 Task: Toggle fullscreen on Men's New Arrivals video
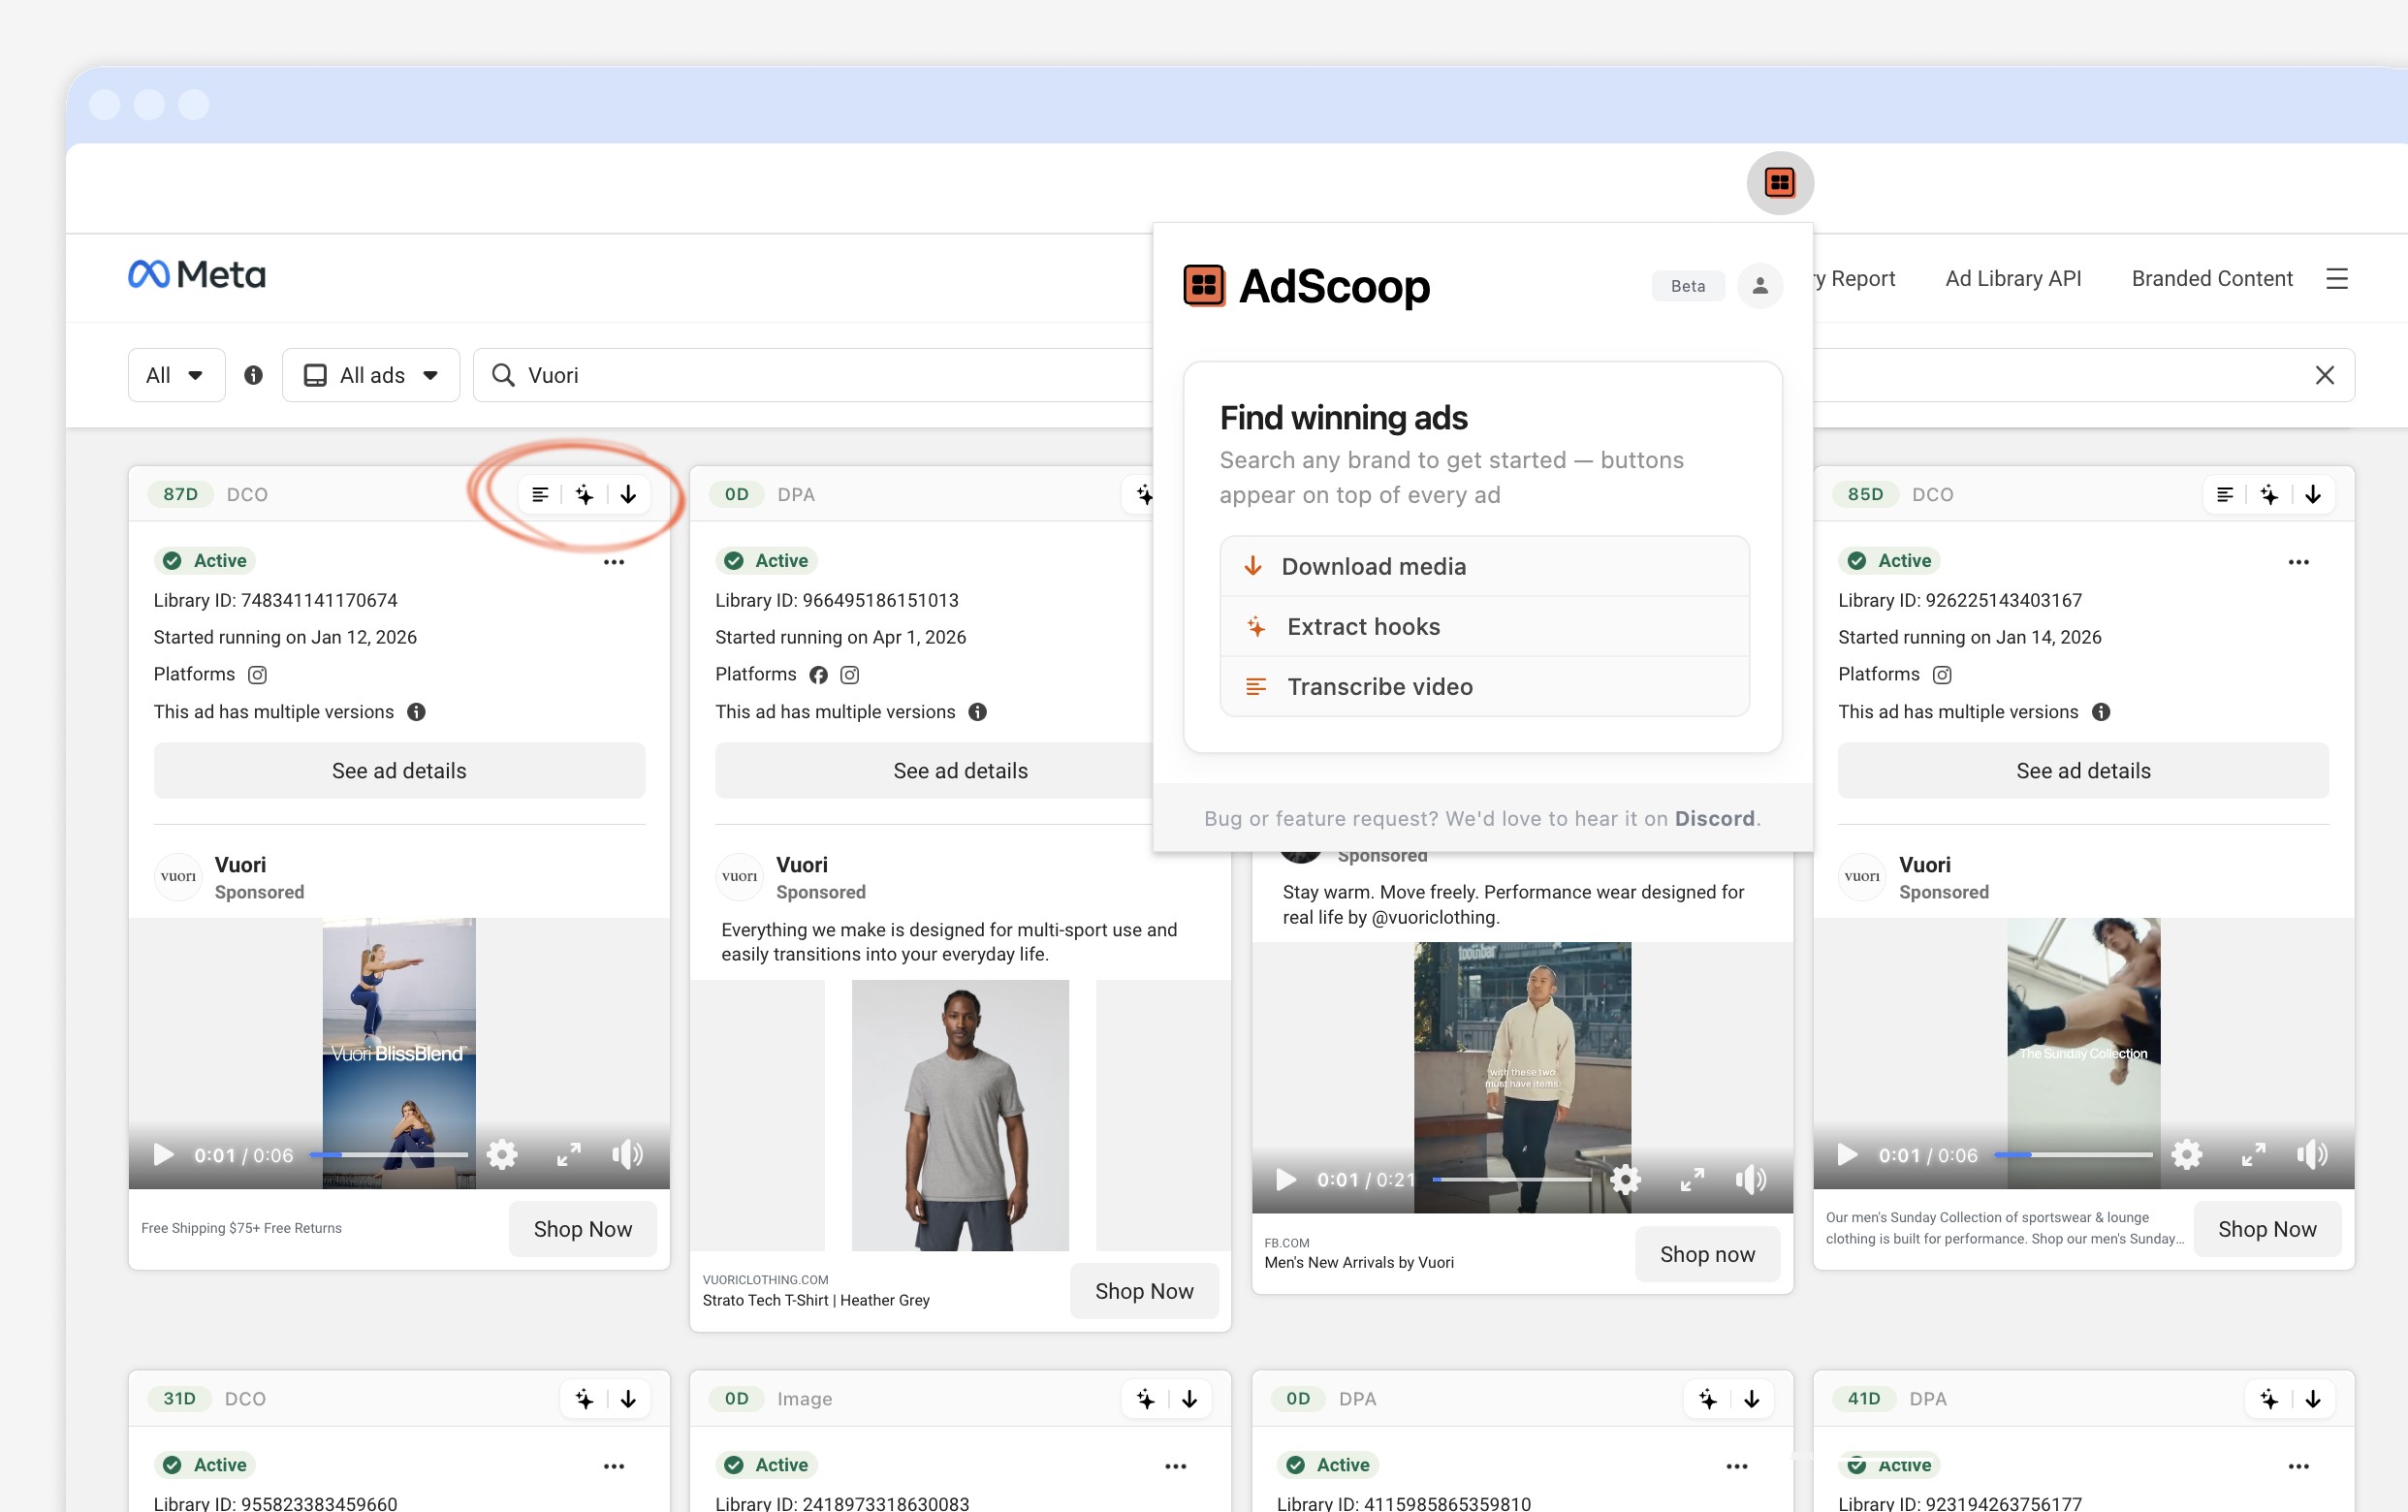(1692, 1180)
